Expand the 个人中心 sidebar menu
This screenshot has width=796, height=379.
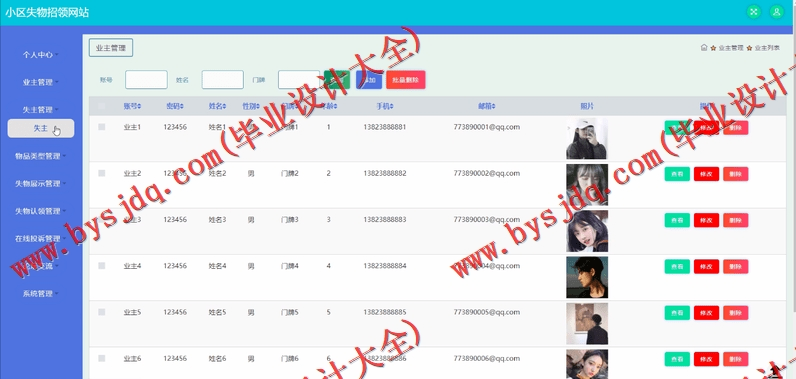pos(41,54)
